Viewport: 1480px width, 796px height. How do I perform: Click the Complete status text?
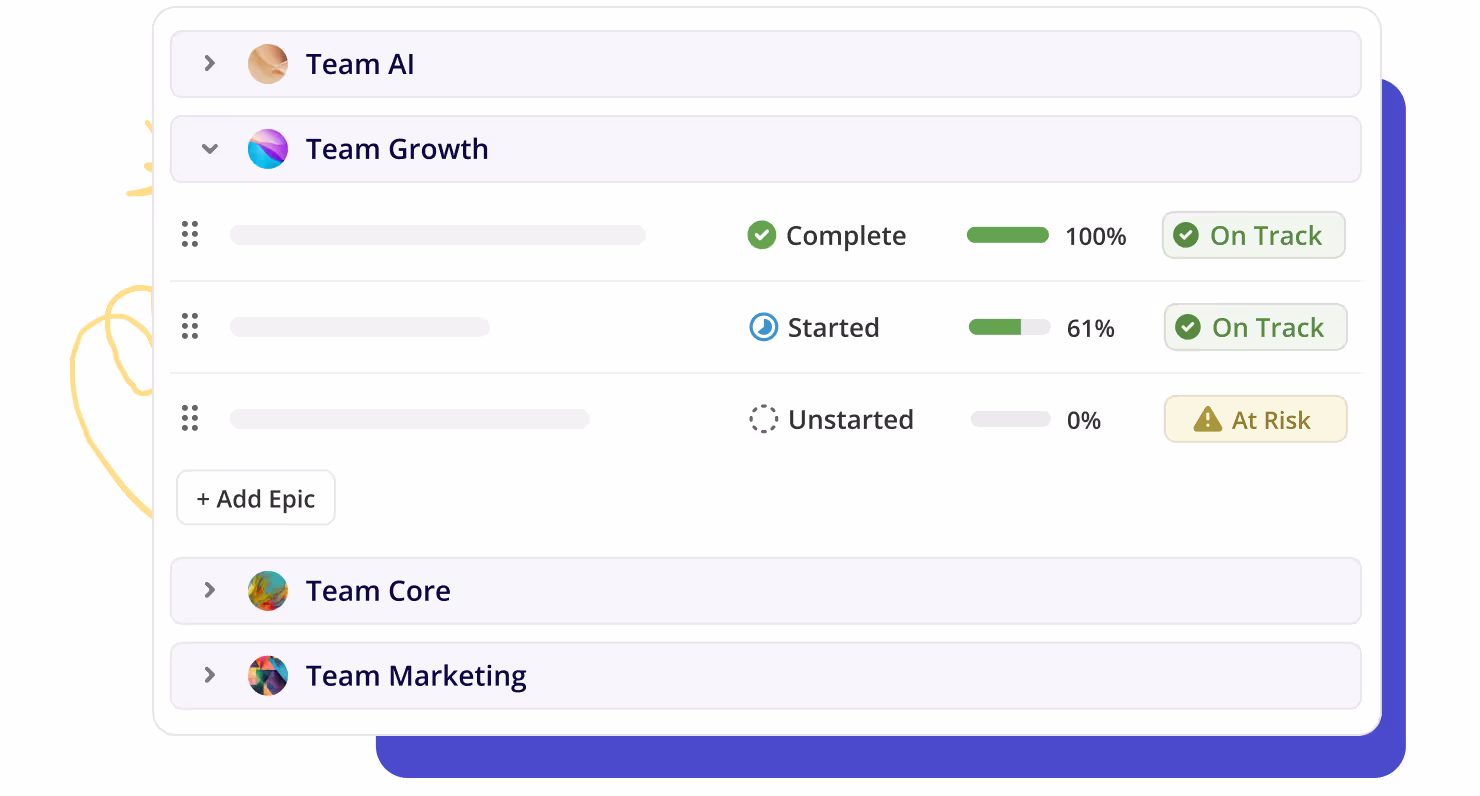click(x=846, y=236)
